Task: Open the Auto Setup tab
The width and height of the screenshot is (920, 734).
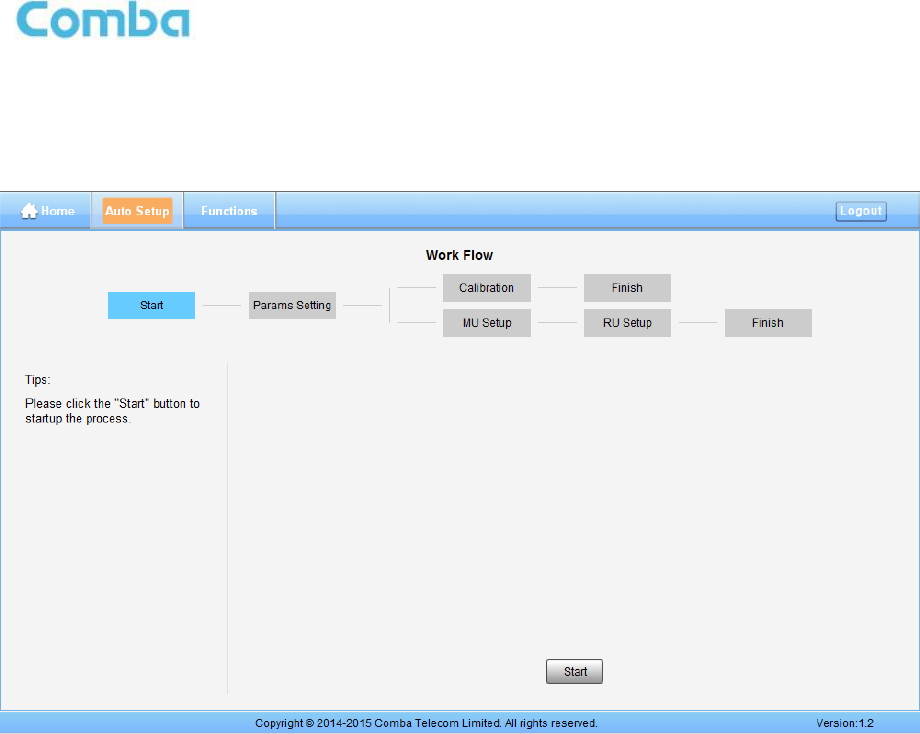Action: pyautogui.click(x=137, y=211)
